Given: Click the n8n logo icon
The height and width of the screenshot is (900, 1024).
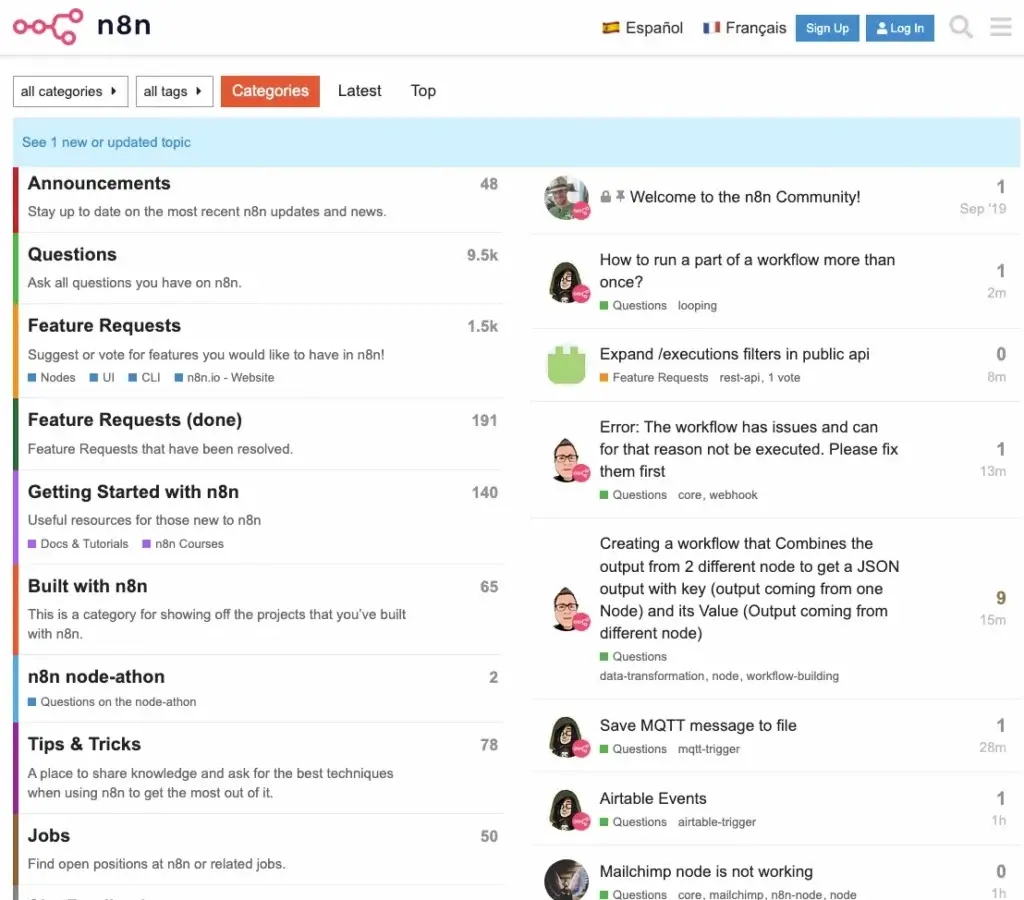Looking at the screenshot, I should coord(48,26).
